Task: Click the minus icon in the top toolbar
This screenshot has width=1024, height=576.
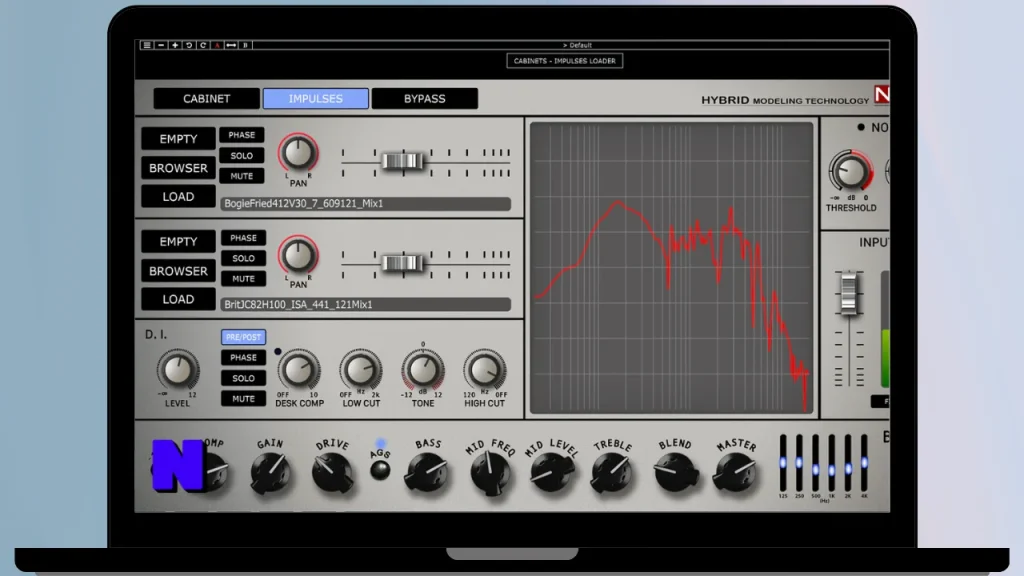Action: [x=161, y=45]
